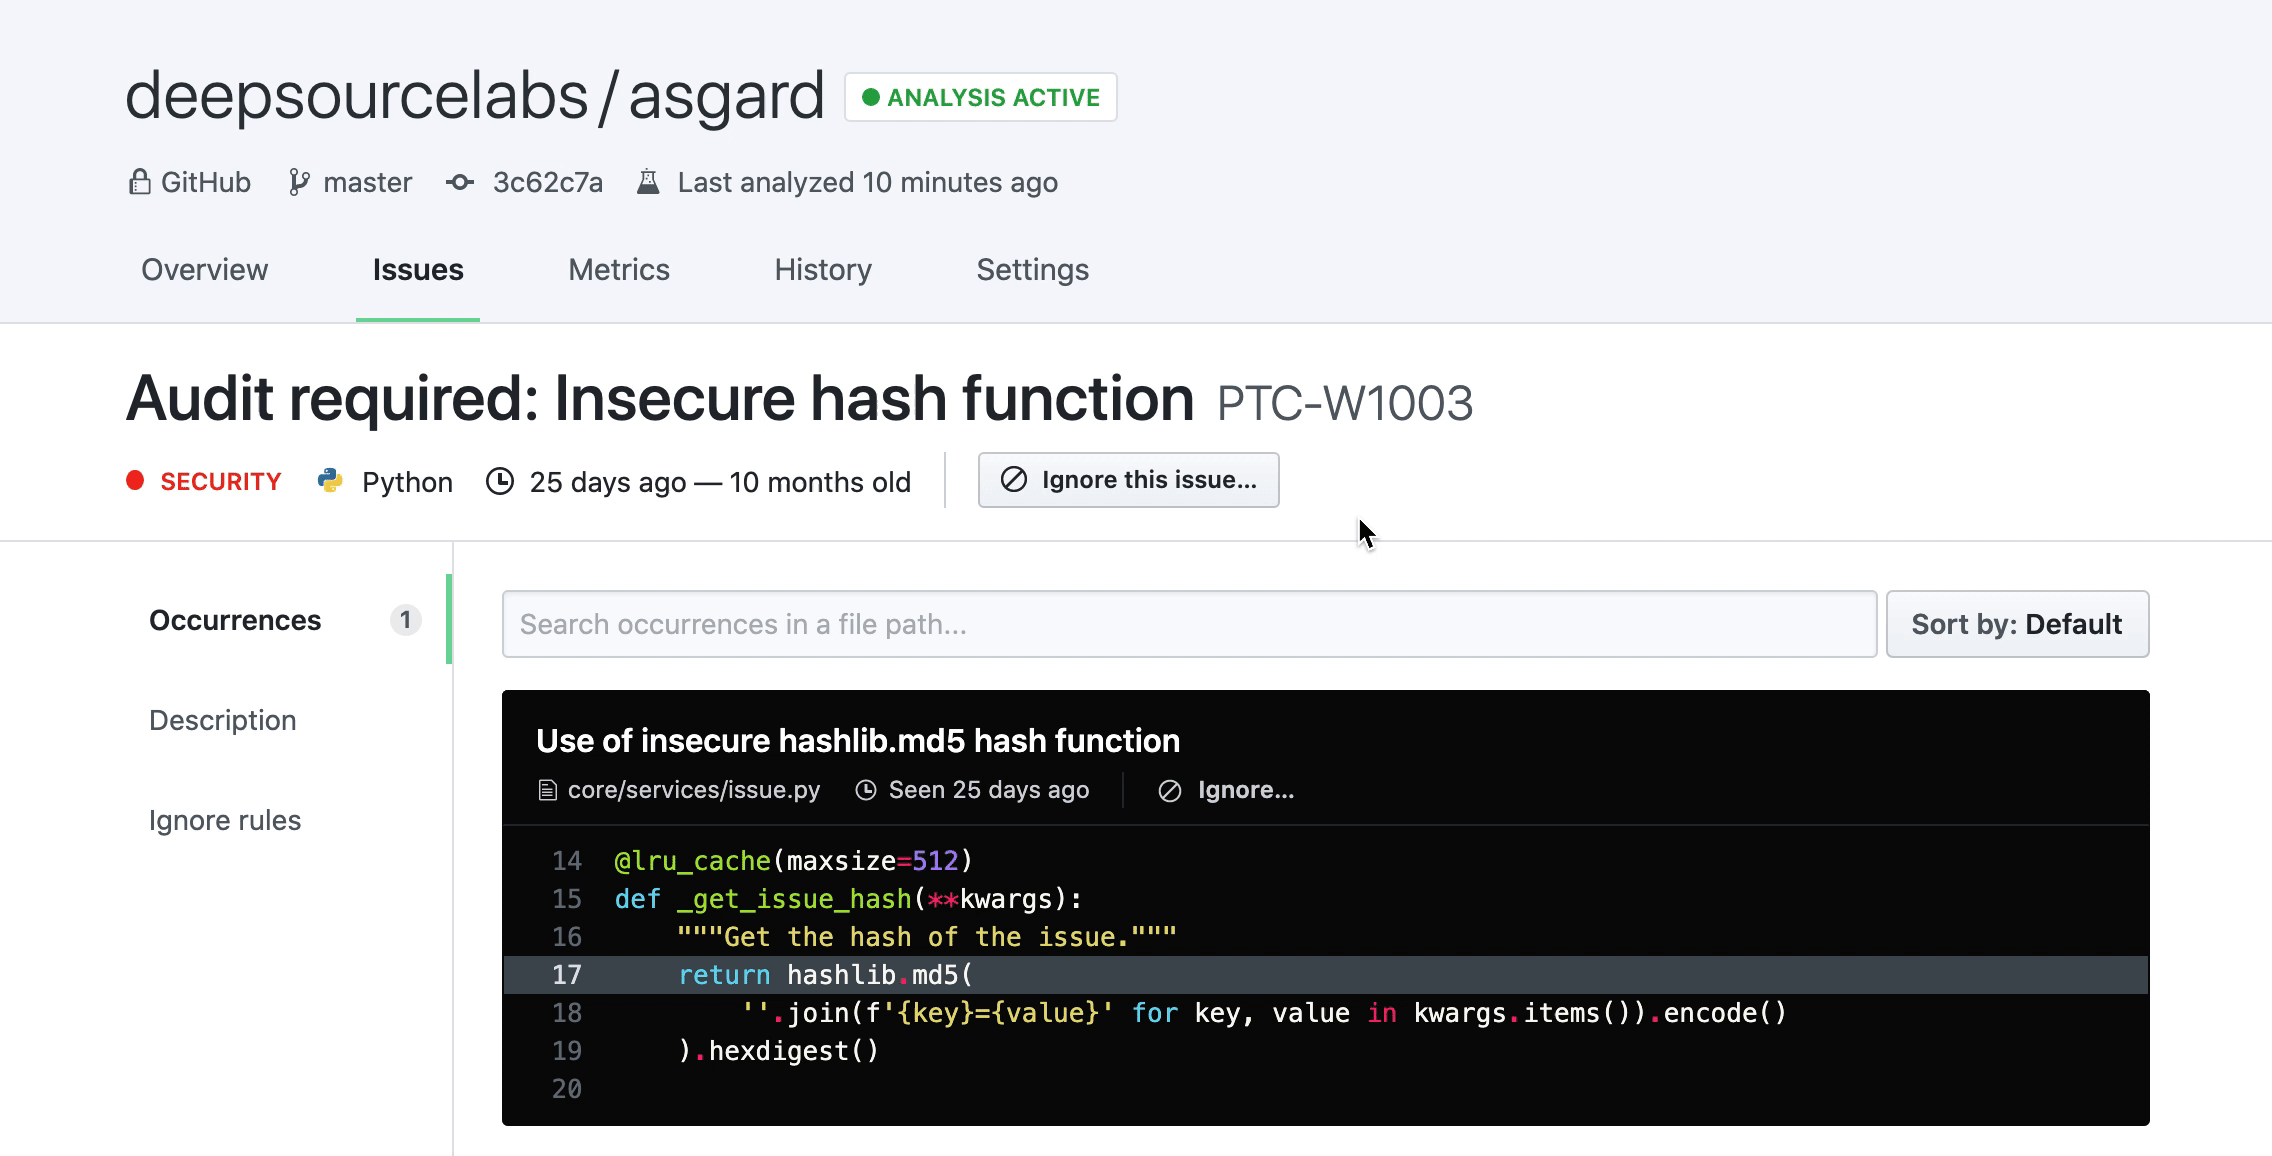The image size is (2272, 1156).
Task: Open the History tab
Action: [823, 270]
